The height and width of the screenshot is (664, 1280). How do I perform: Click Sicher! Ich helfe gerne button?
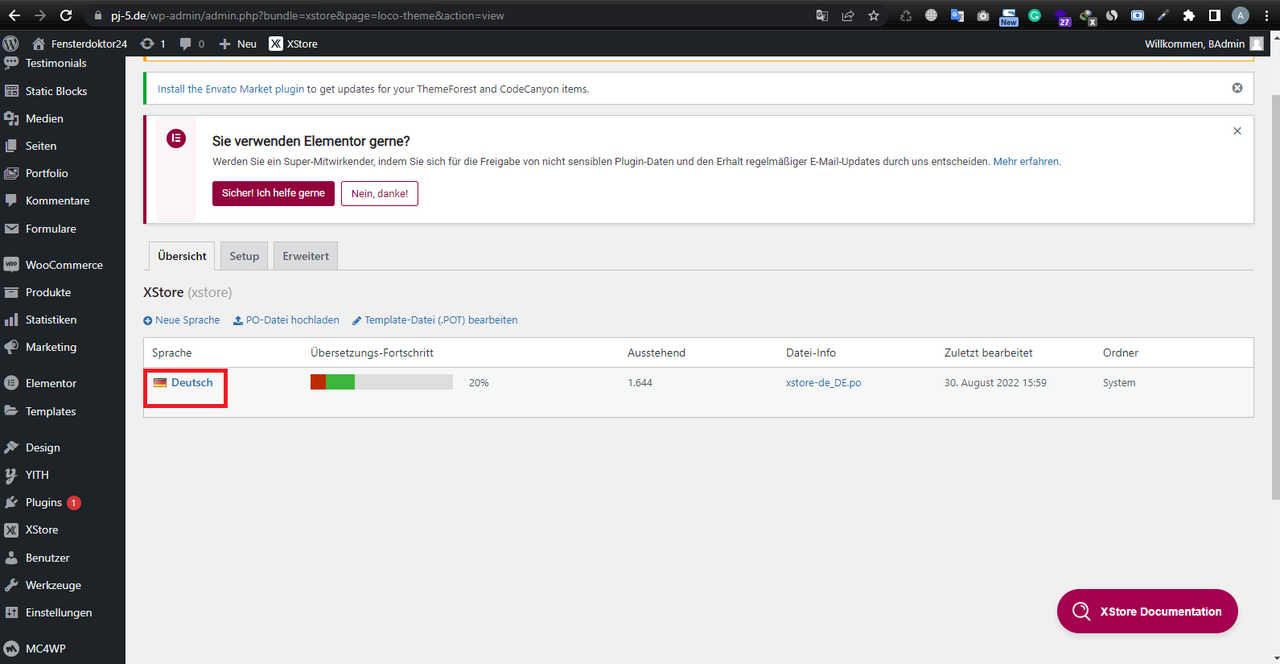pyautogui.click(x=273, y=193)
